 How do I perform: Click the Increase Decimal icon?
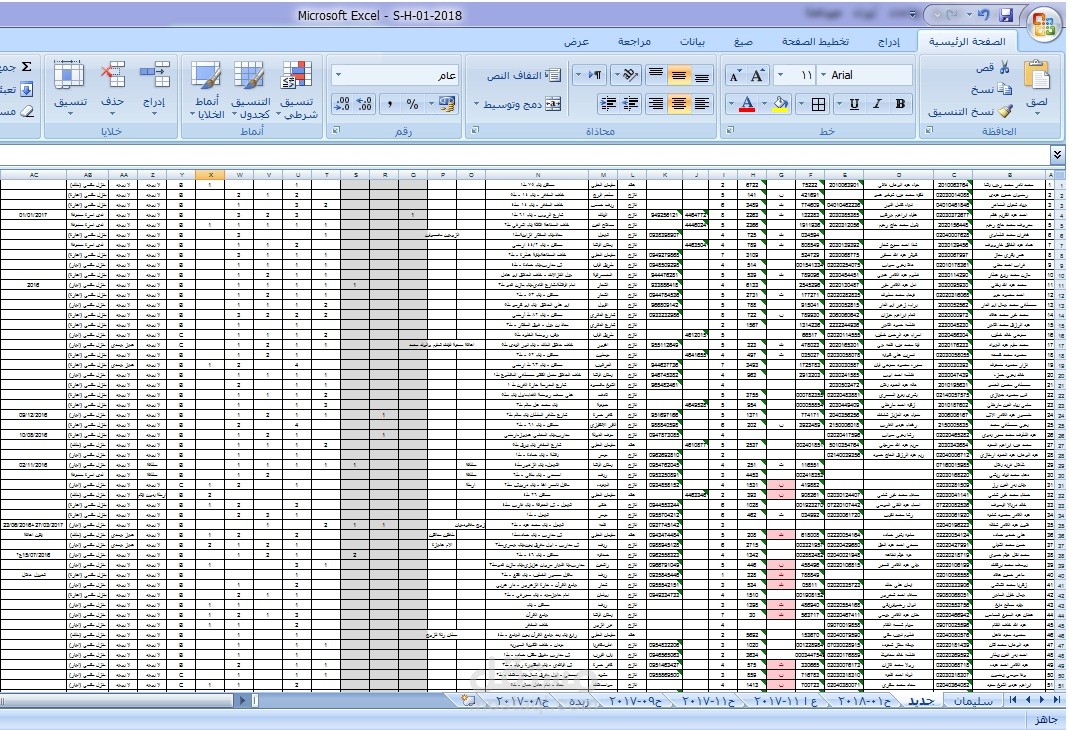pyautogui.click(x=365, y=104)
